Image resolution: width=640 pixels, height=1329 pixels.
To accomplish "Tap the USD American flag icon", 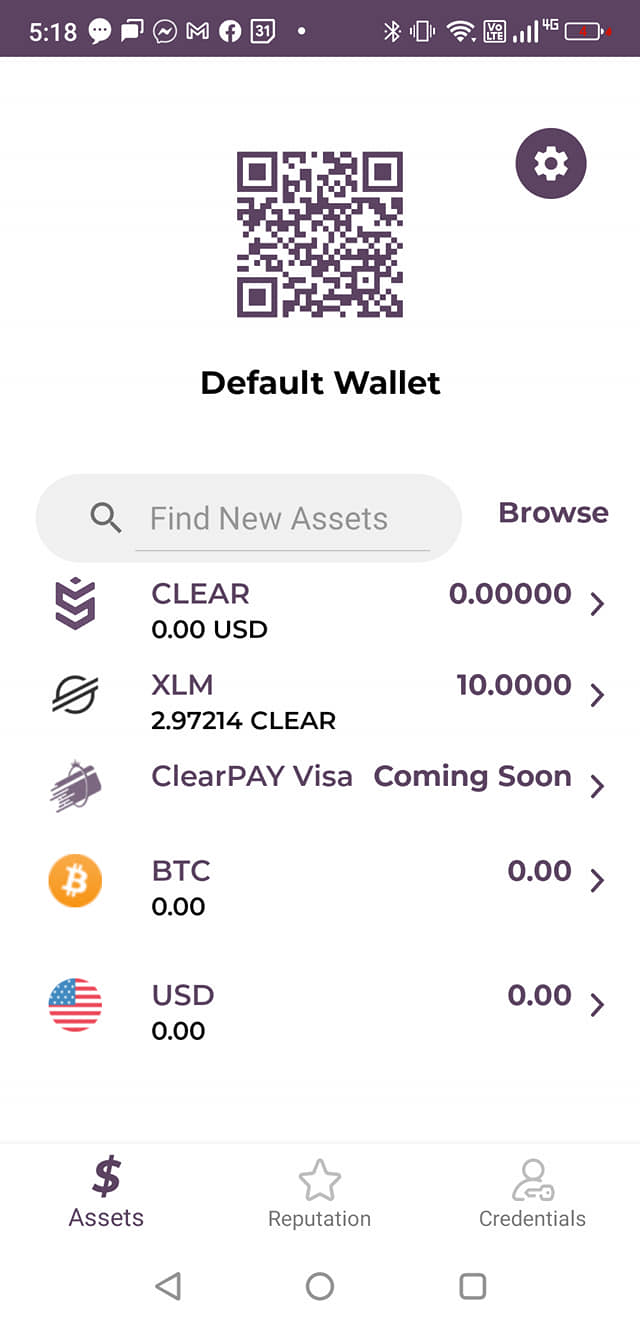I will [75, 1005].
